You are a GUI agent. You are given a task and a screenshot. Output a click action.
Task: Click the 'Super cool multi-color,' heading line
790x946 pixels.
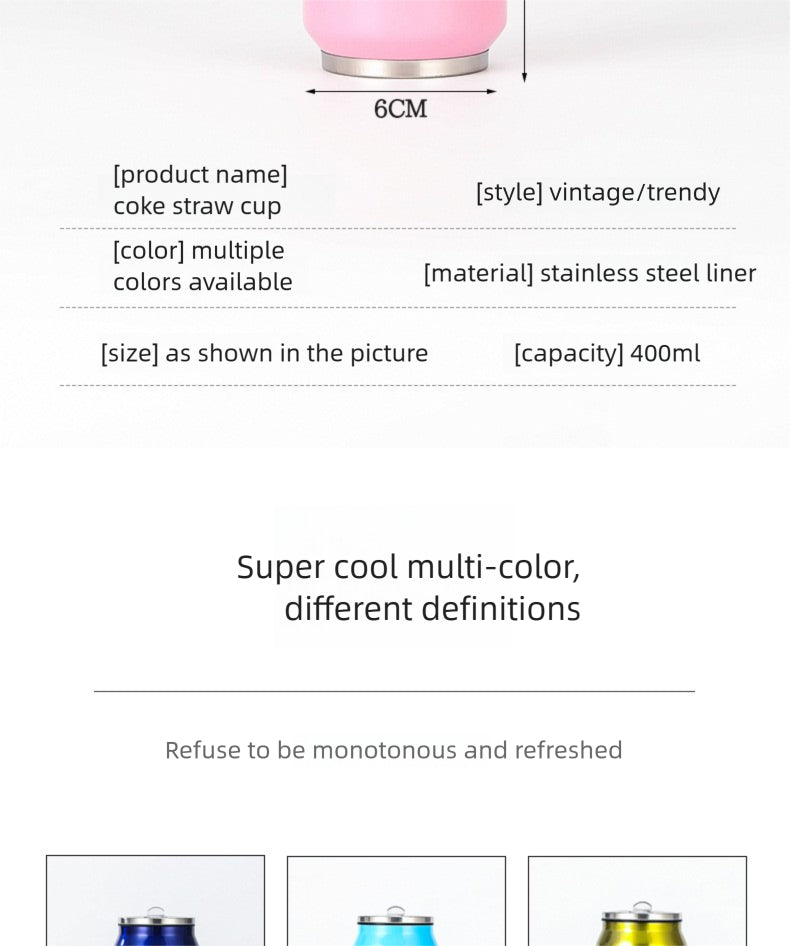408,567
